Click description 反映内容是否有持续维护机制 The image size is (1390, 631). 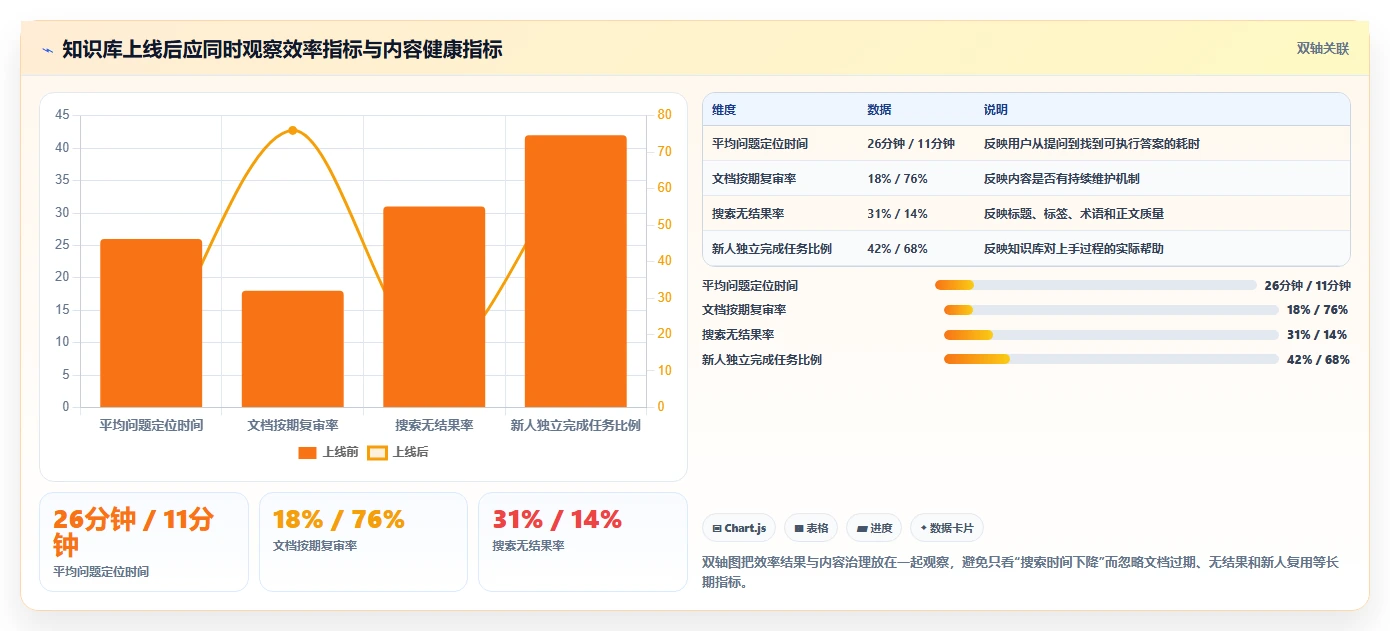[1062, 179]
